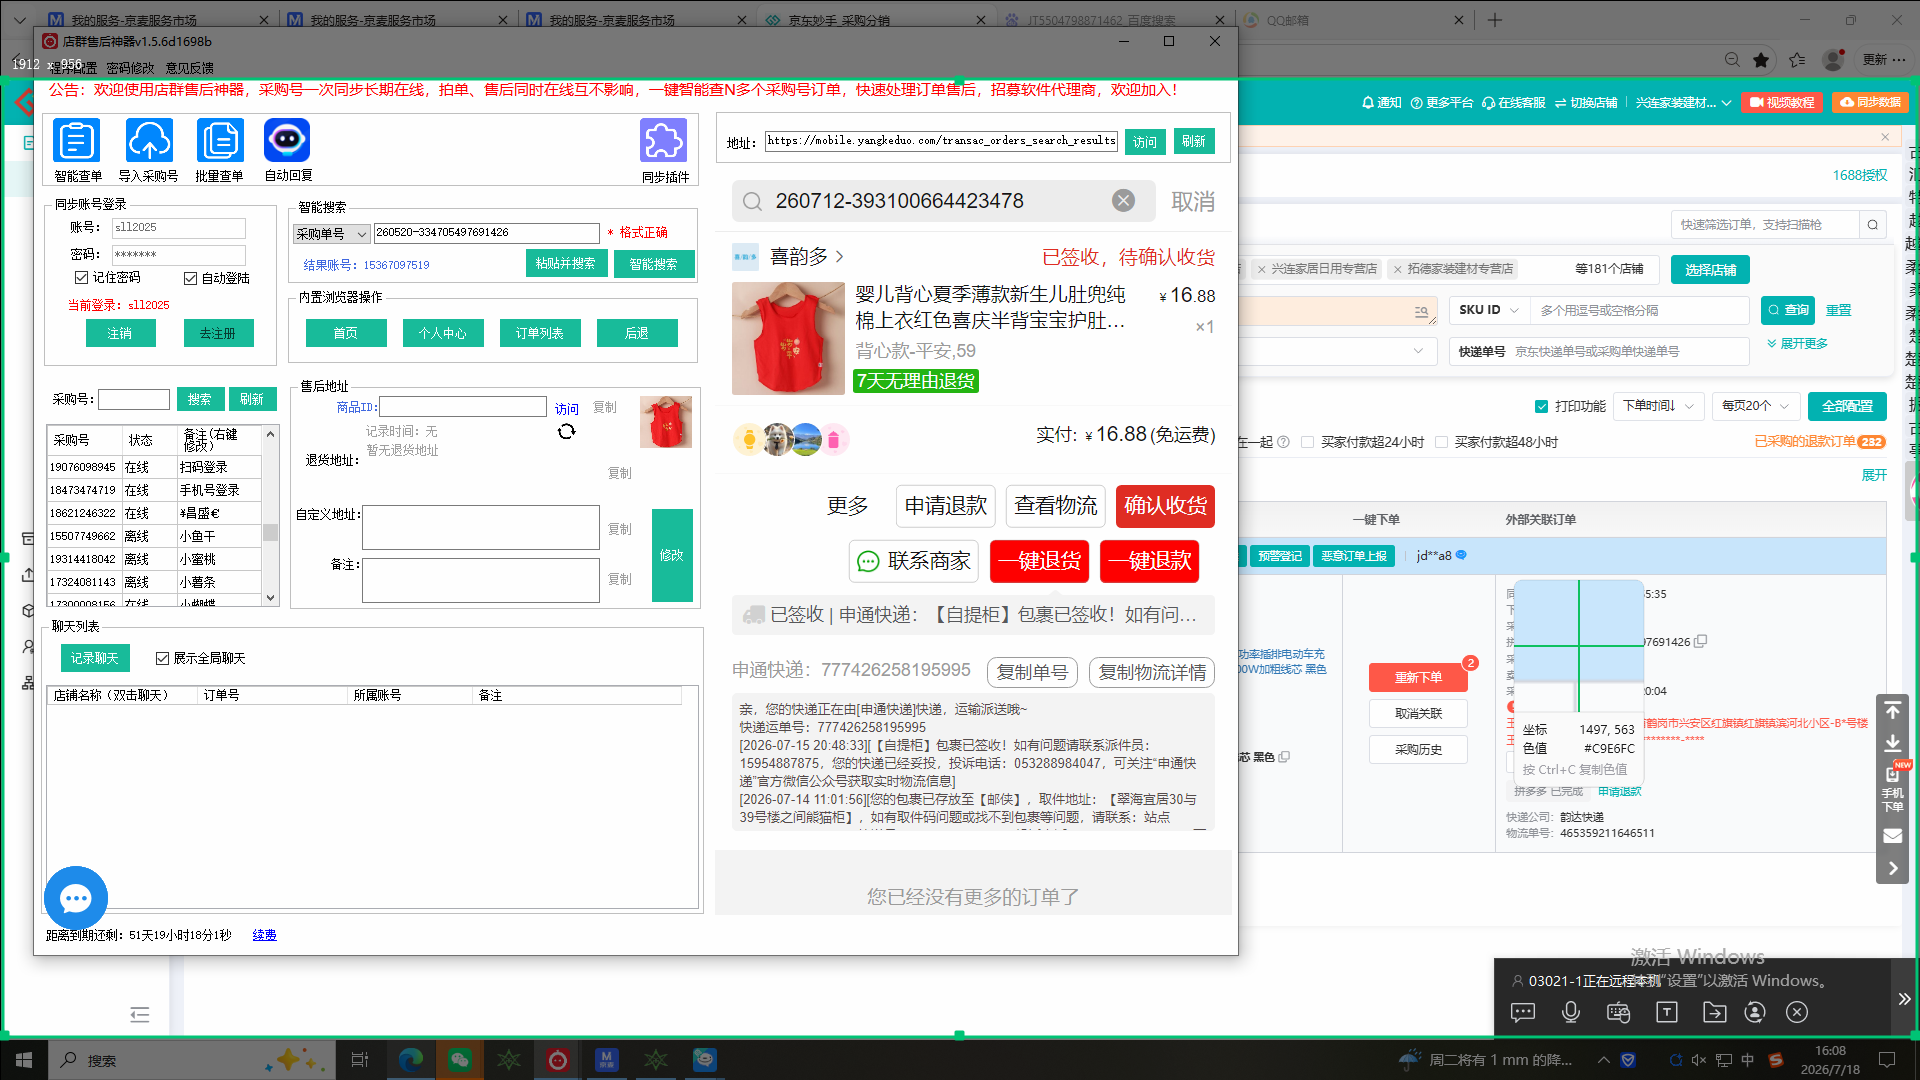Click 展开更多 to expand more filters
The height and width of the screenshot is (1080, 1920).
(1797, 343)
